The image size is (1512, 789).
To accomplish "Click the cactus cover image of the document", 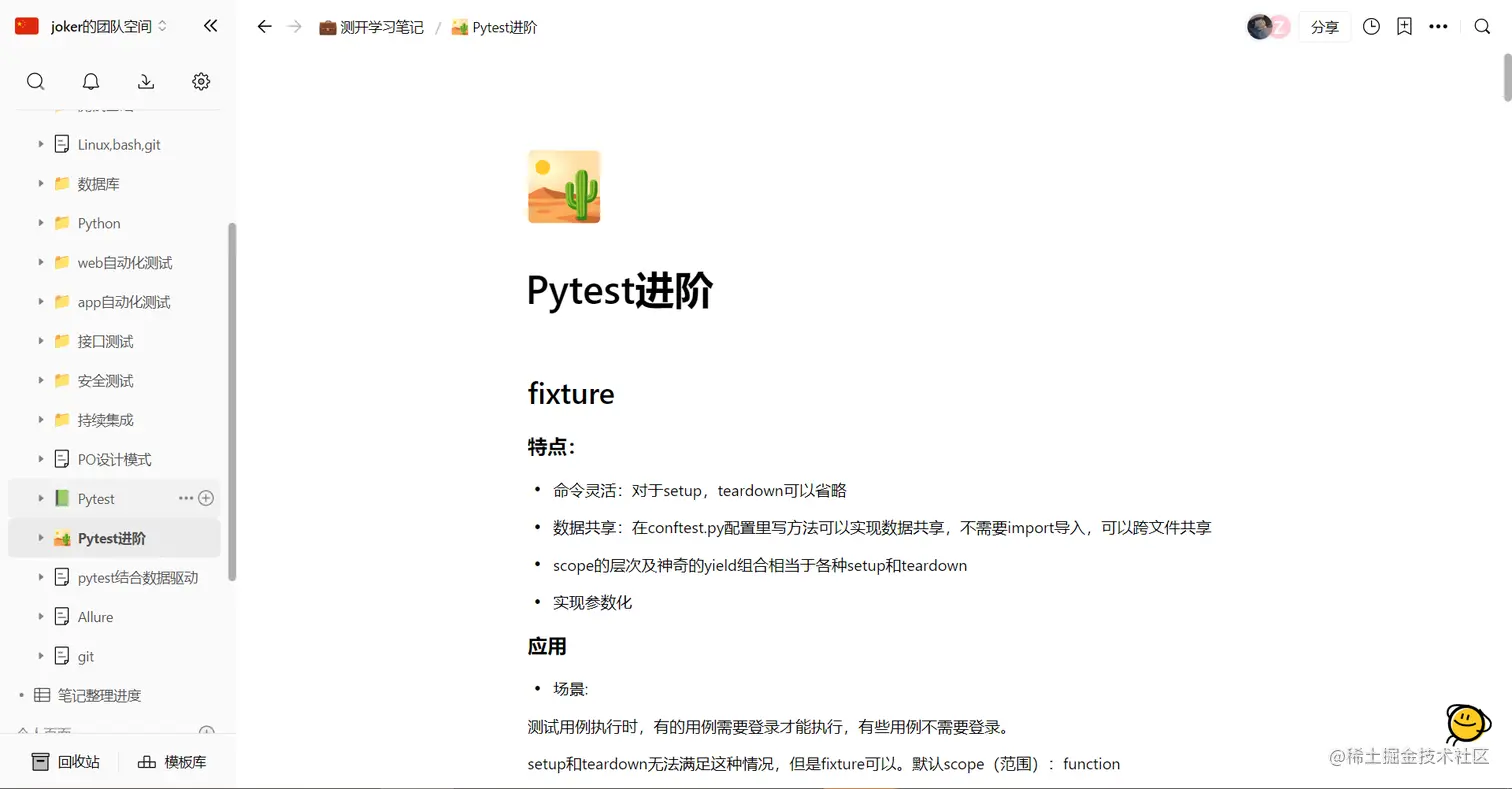I will pyautogui.click(x=563, y=186).
